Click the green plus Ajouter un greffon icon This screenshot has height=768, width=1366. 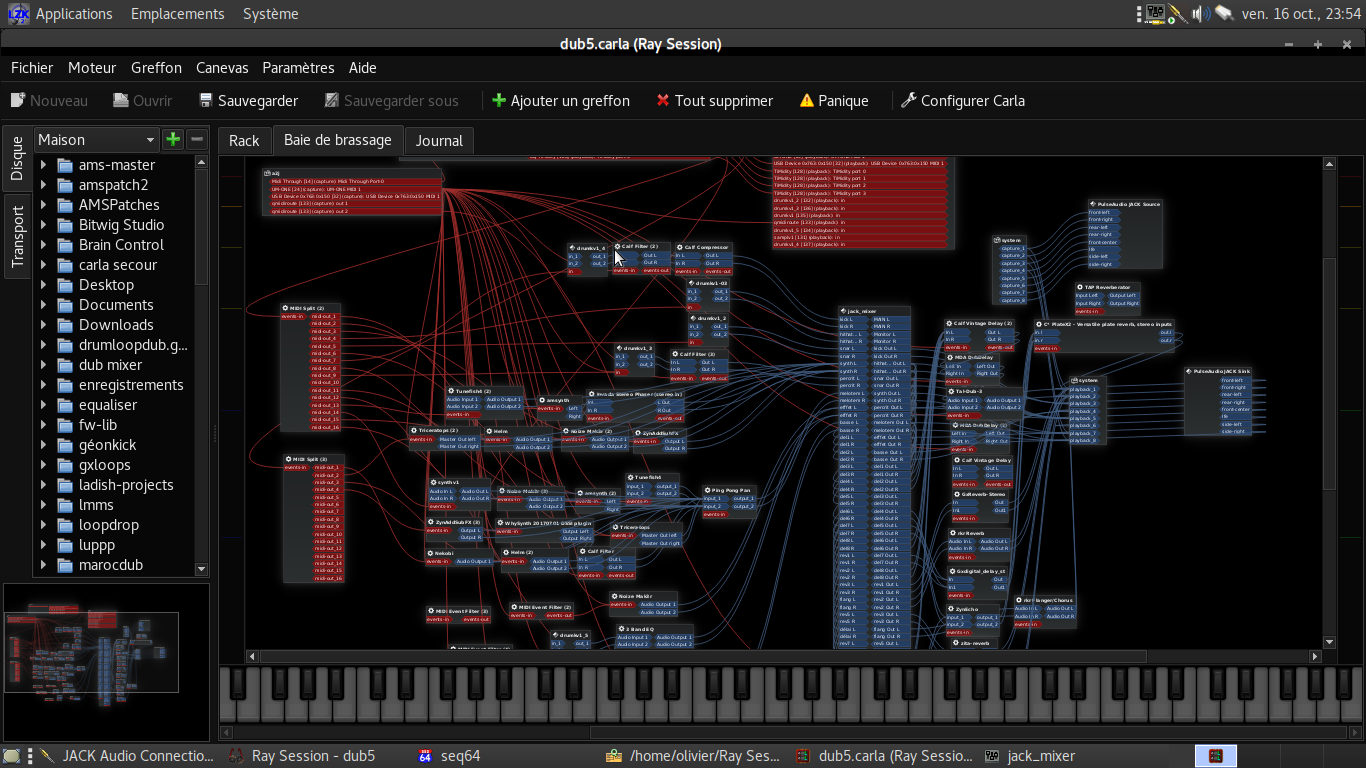click(499, 101)
